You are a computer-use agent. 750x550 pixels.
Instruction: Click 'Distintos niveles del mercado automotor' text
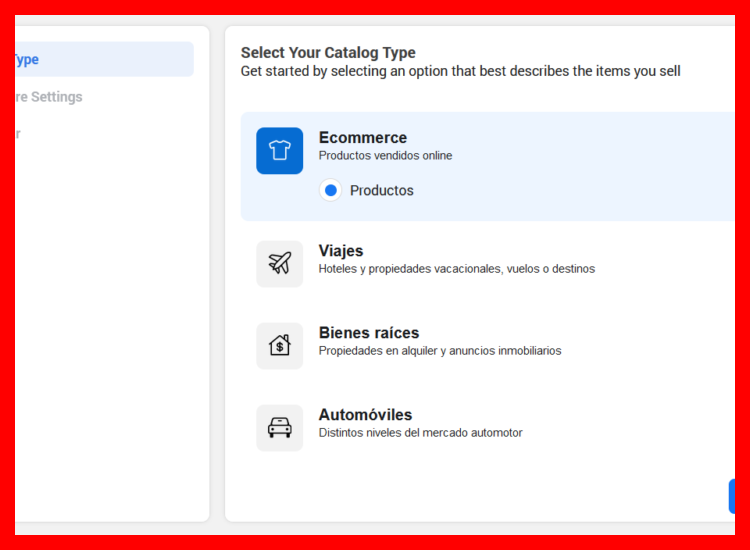[x=420, y=433]
